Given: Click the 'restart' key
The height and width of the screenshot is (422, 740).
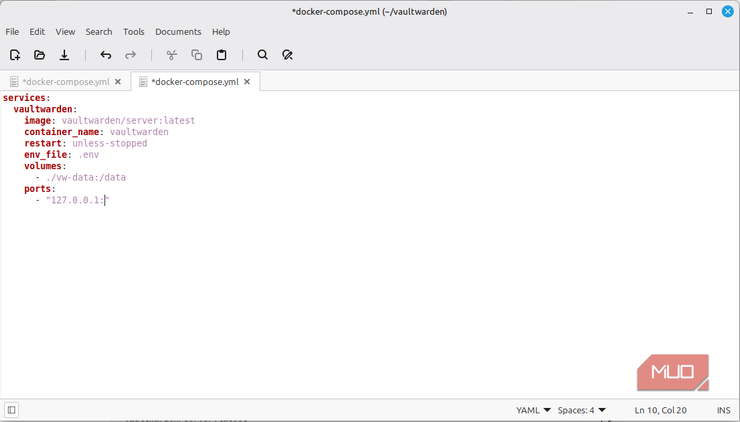Looking at the screenshot, I should tap(42, 143).
